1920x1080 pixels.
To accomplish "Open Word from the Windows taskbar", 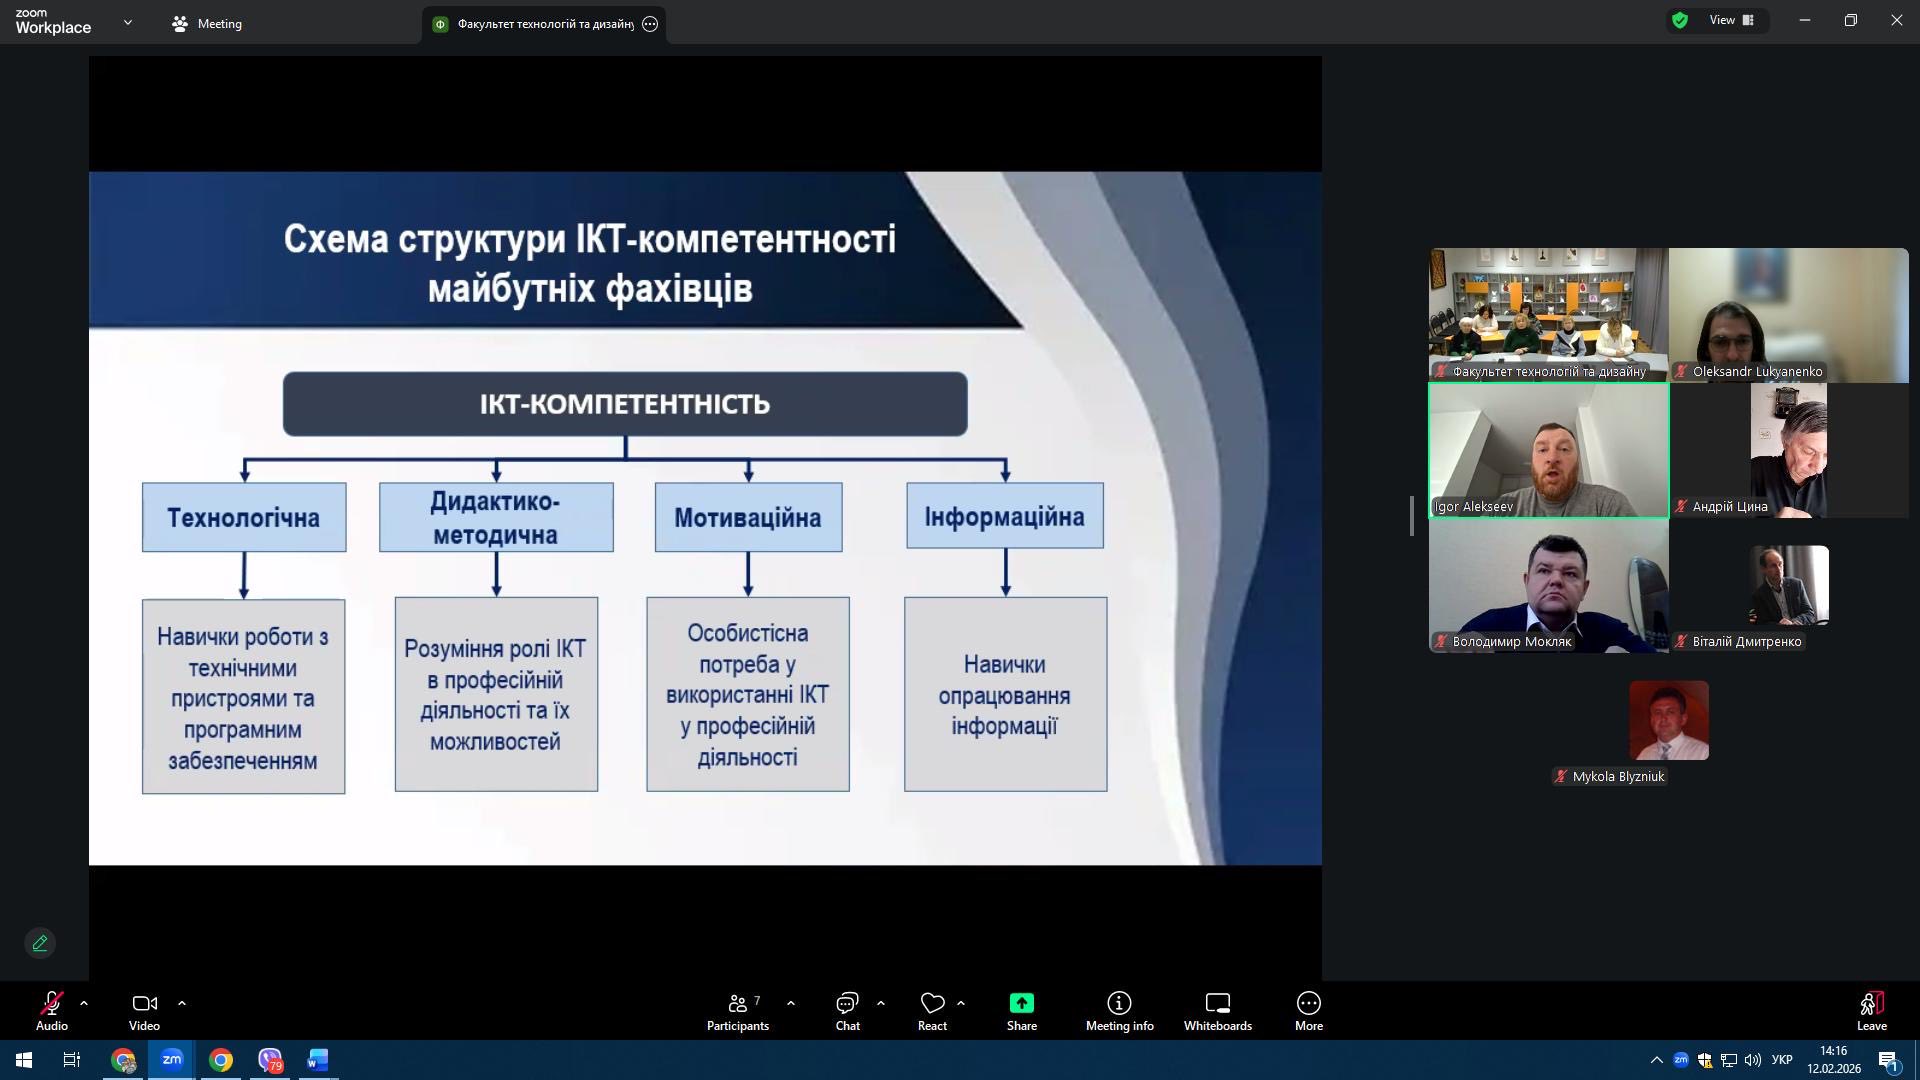I will coord(317,1060).
